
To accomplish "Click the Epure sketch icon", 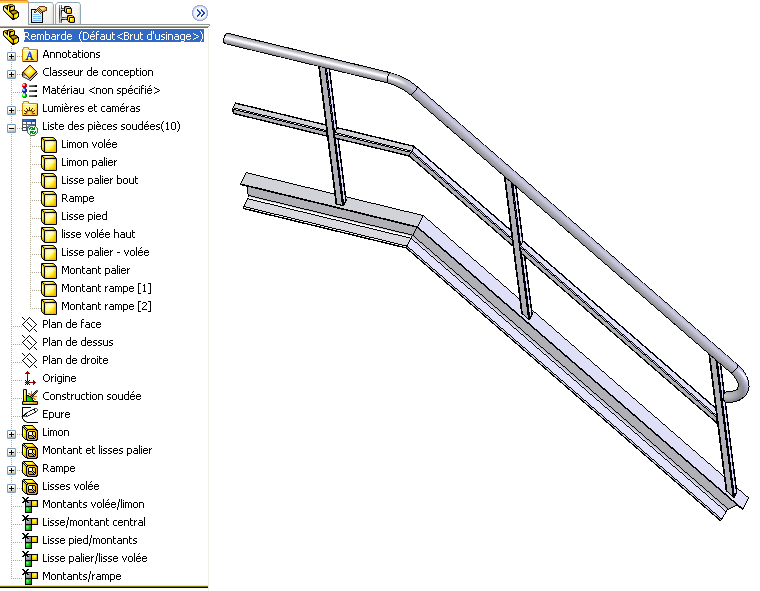I will 30,415.
